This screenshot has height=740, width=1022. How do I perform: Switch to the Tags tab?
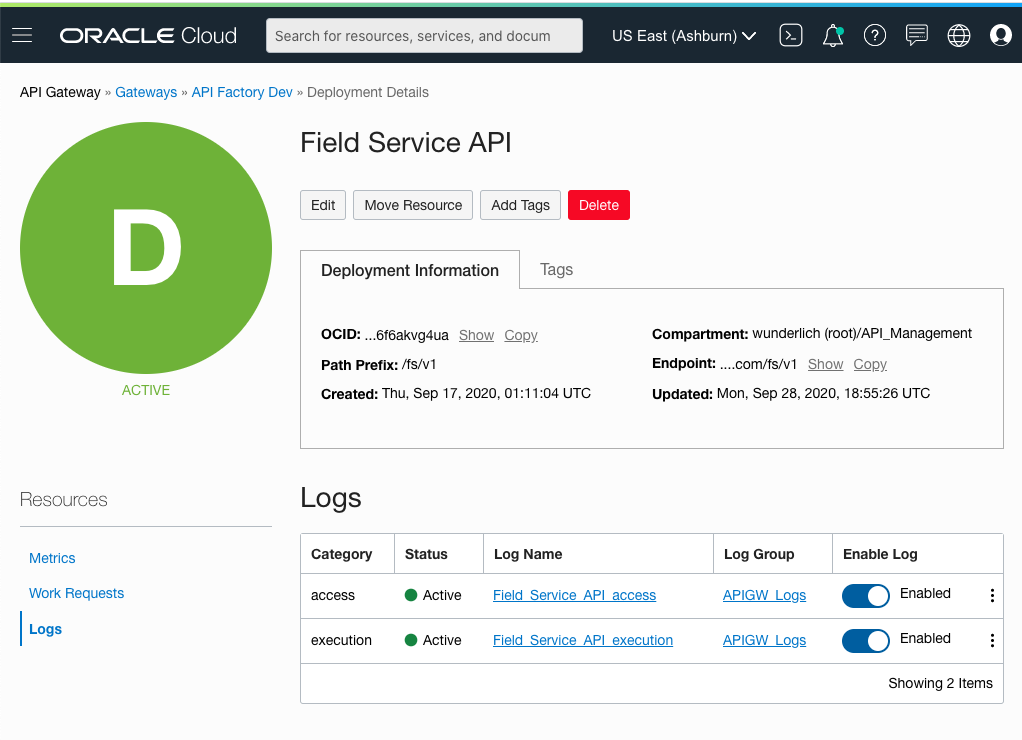point(556,269)
